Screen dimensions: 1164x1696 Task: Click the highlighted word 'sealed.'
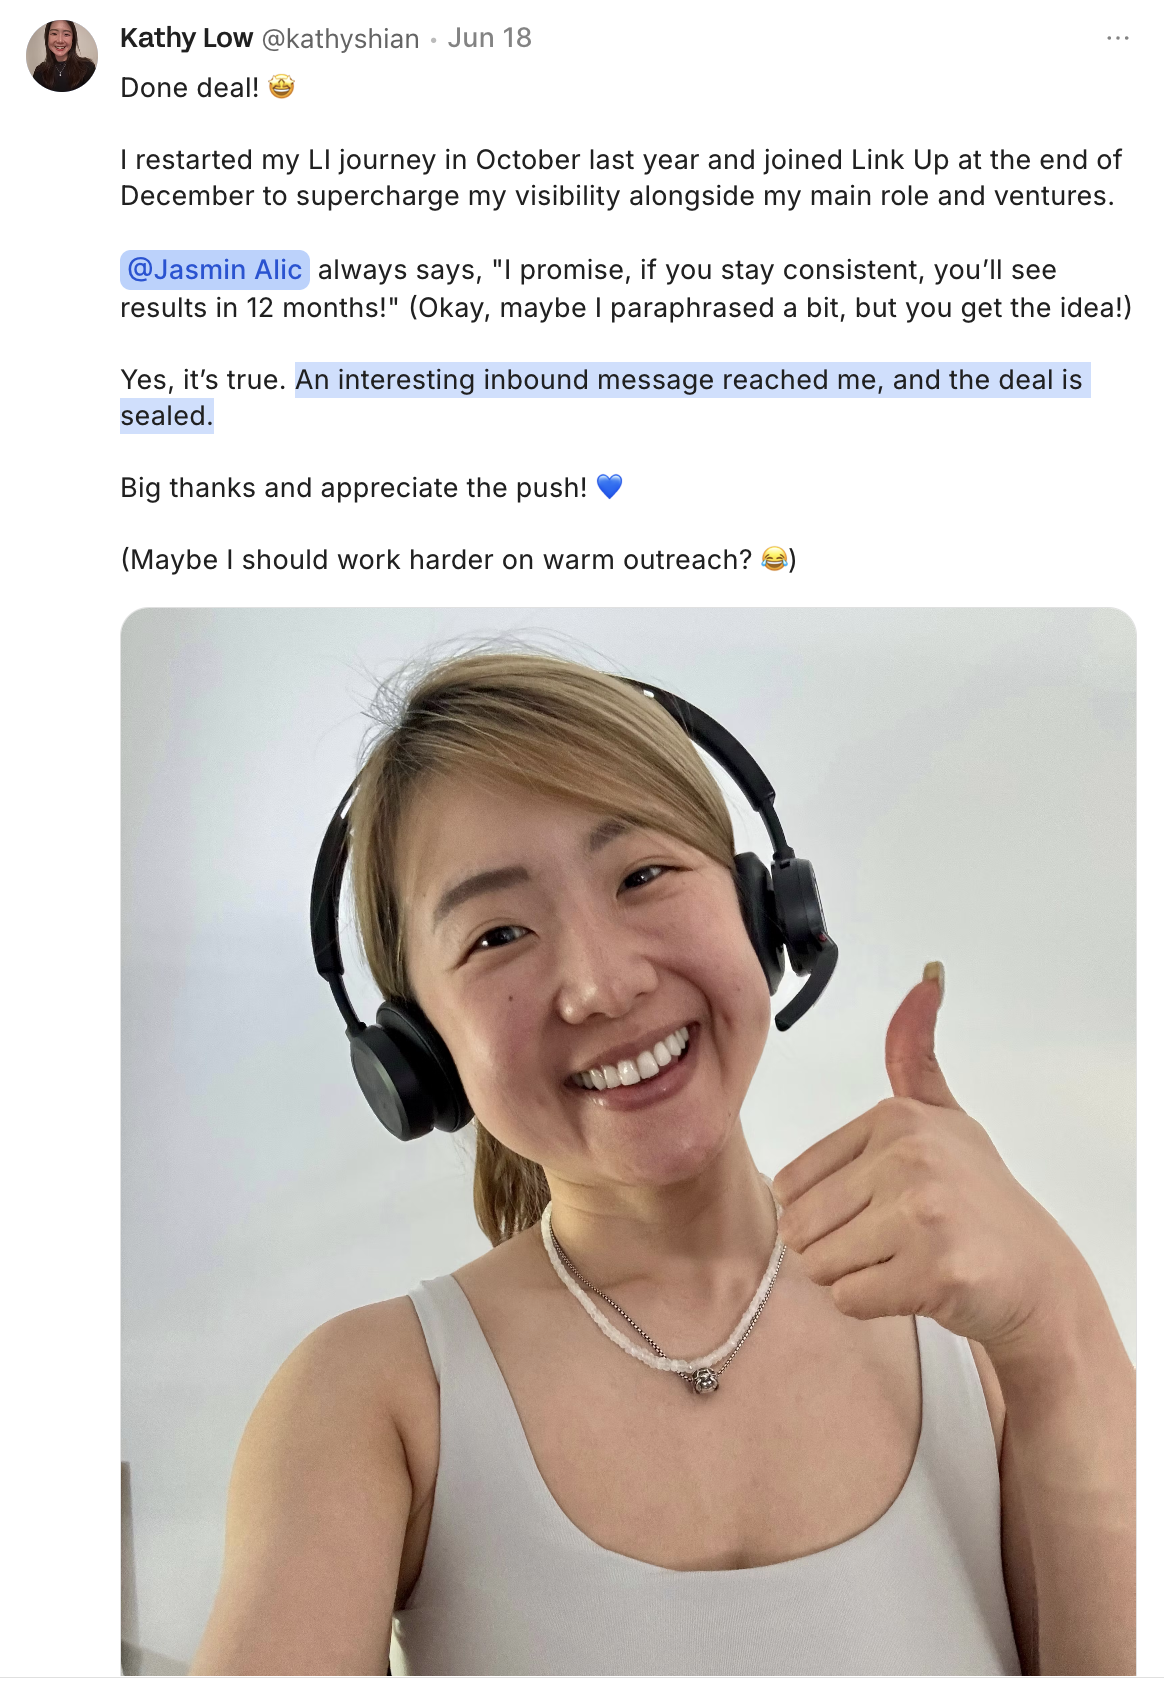tap(167, 416)
